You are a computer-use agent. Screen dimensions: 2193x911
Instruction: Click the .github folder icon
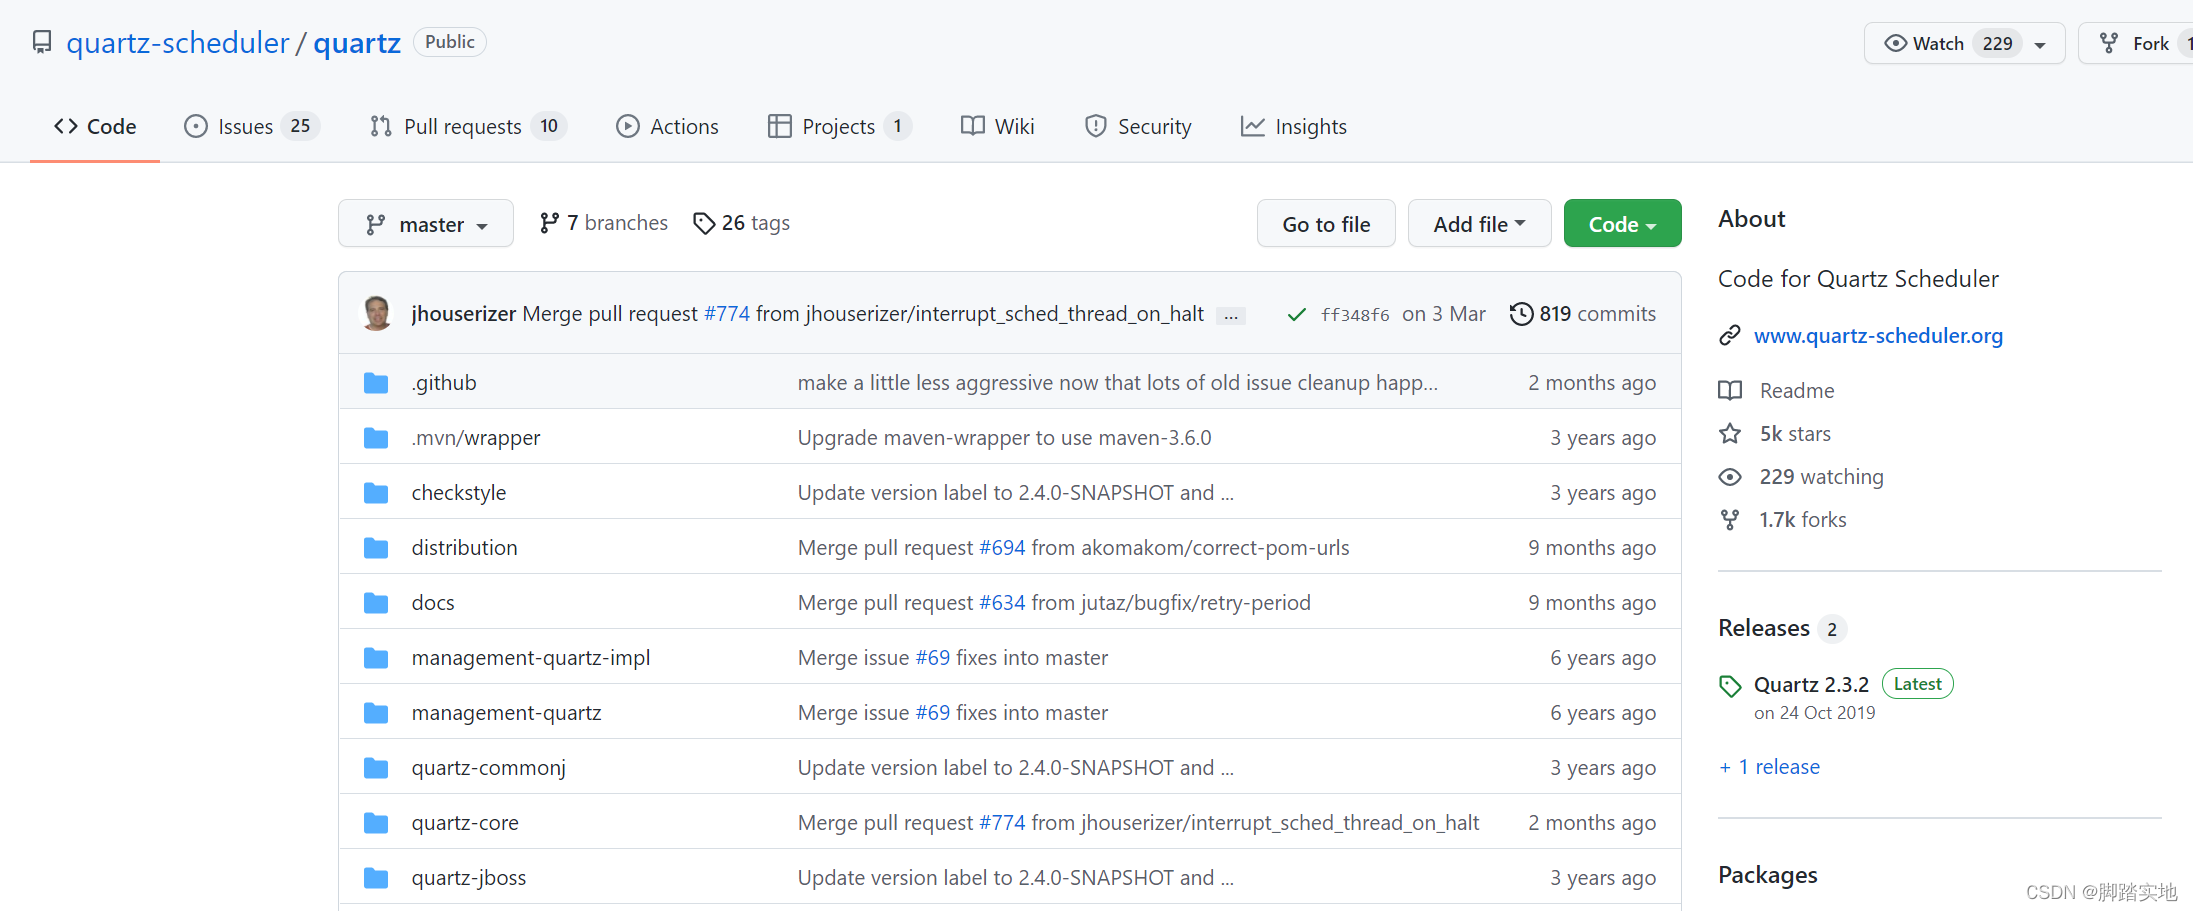click(376, 383)
